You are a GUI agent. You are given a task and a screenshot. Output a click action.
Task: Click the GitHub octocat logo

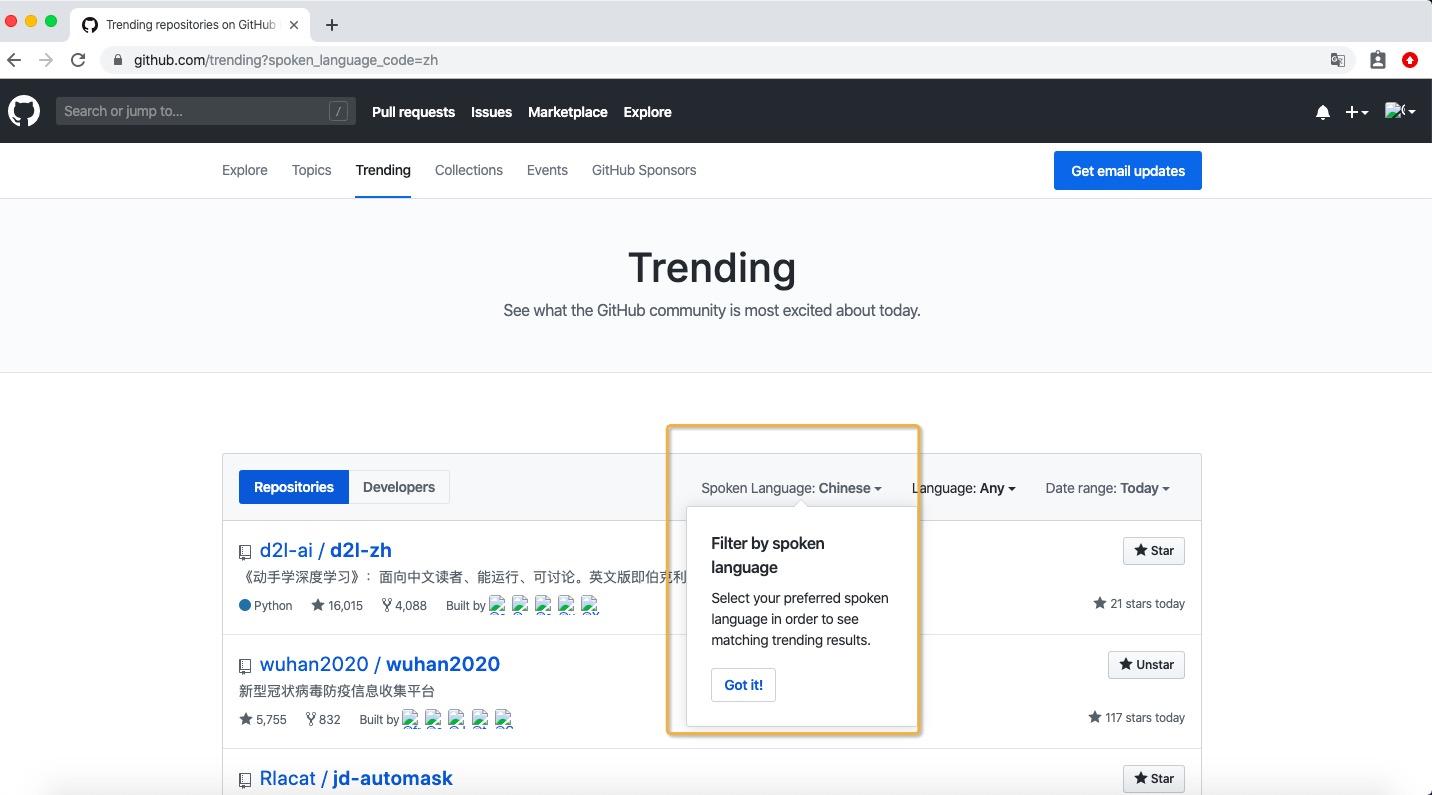pos(23,111)
